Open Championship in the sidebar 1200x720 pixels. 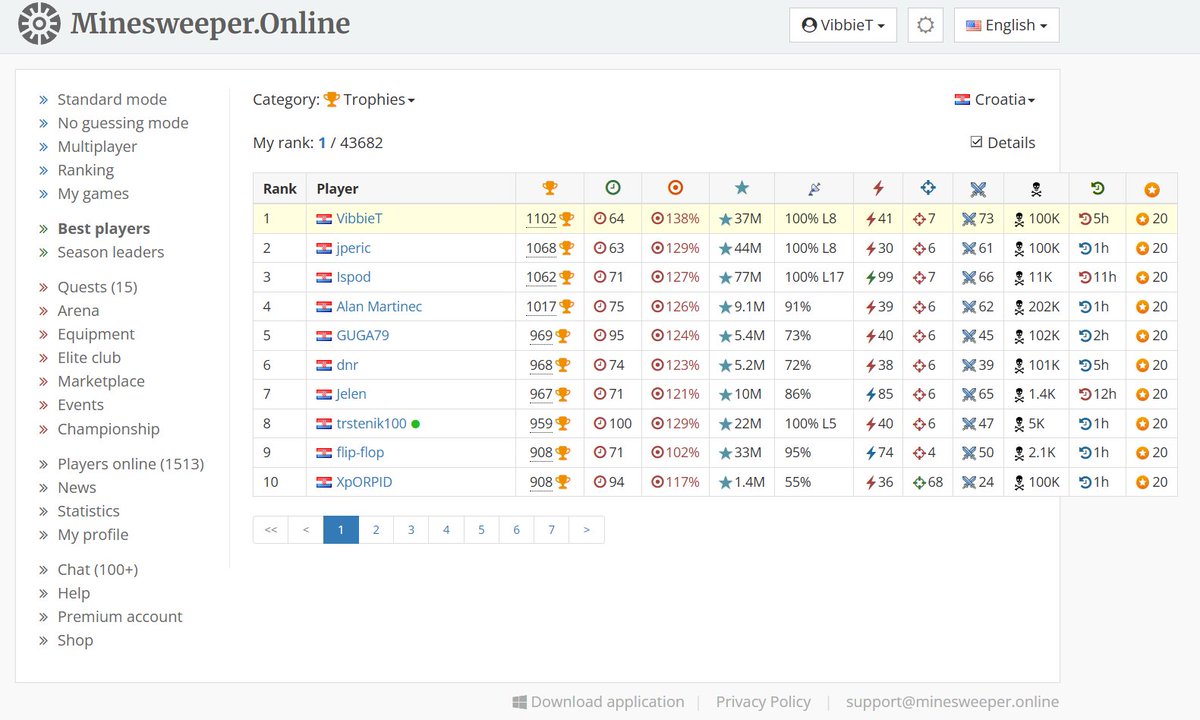pyautogui.click(x=108, y=429)
